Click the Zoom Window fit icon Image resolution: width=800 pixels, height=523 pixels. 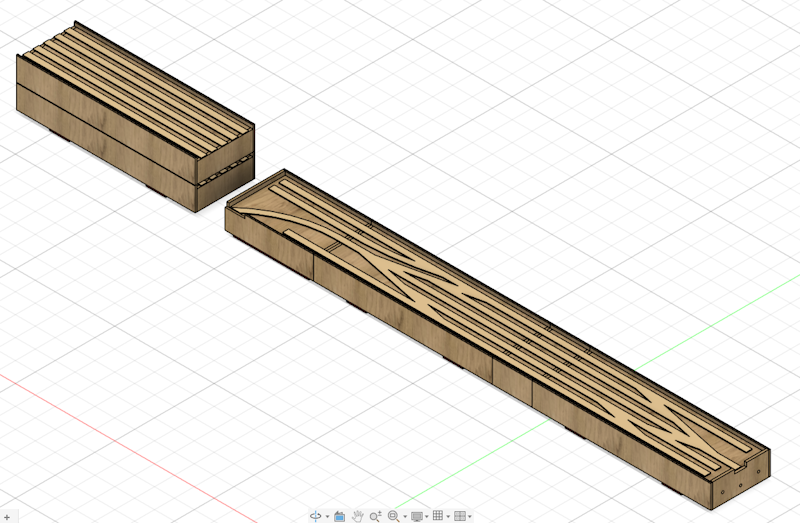[x=394, y=516]
